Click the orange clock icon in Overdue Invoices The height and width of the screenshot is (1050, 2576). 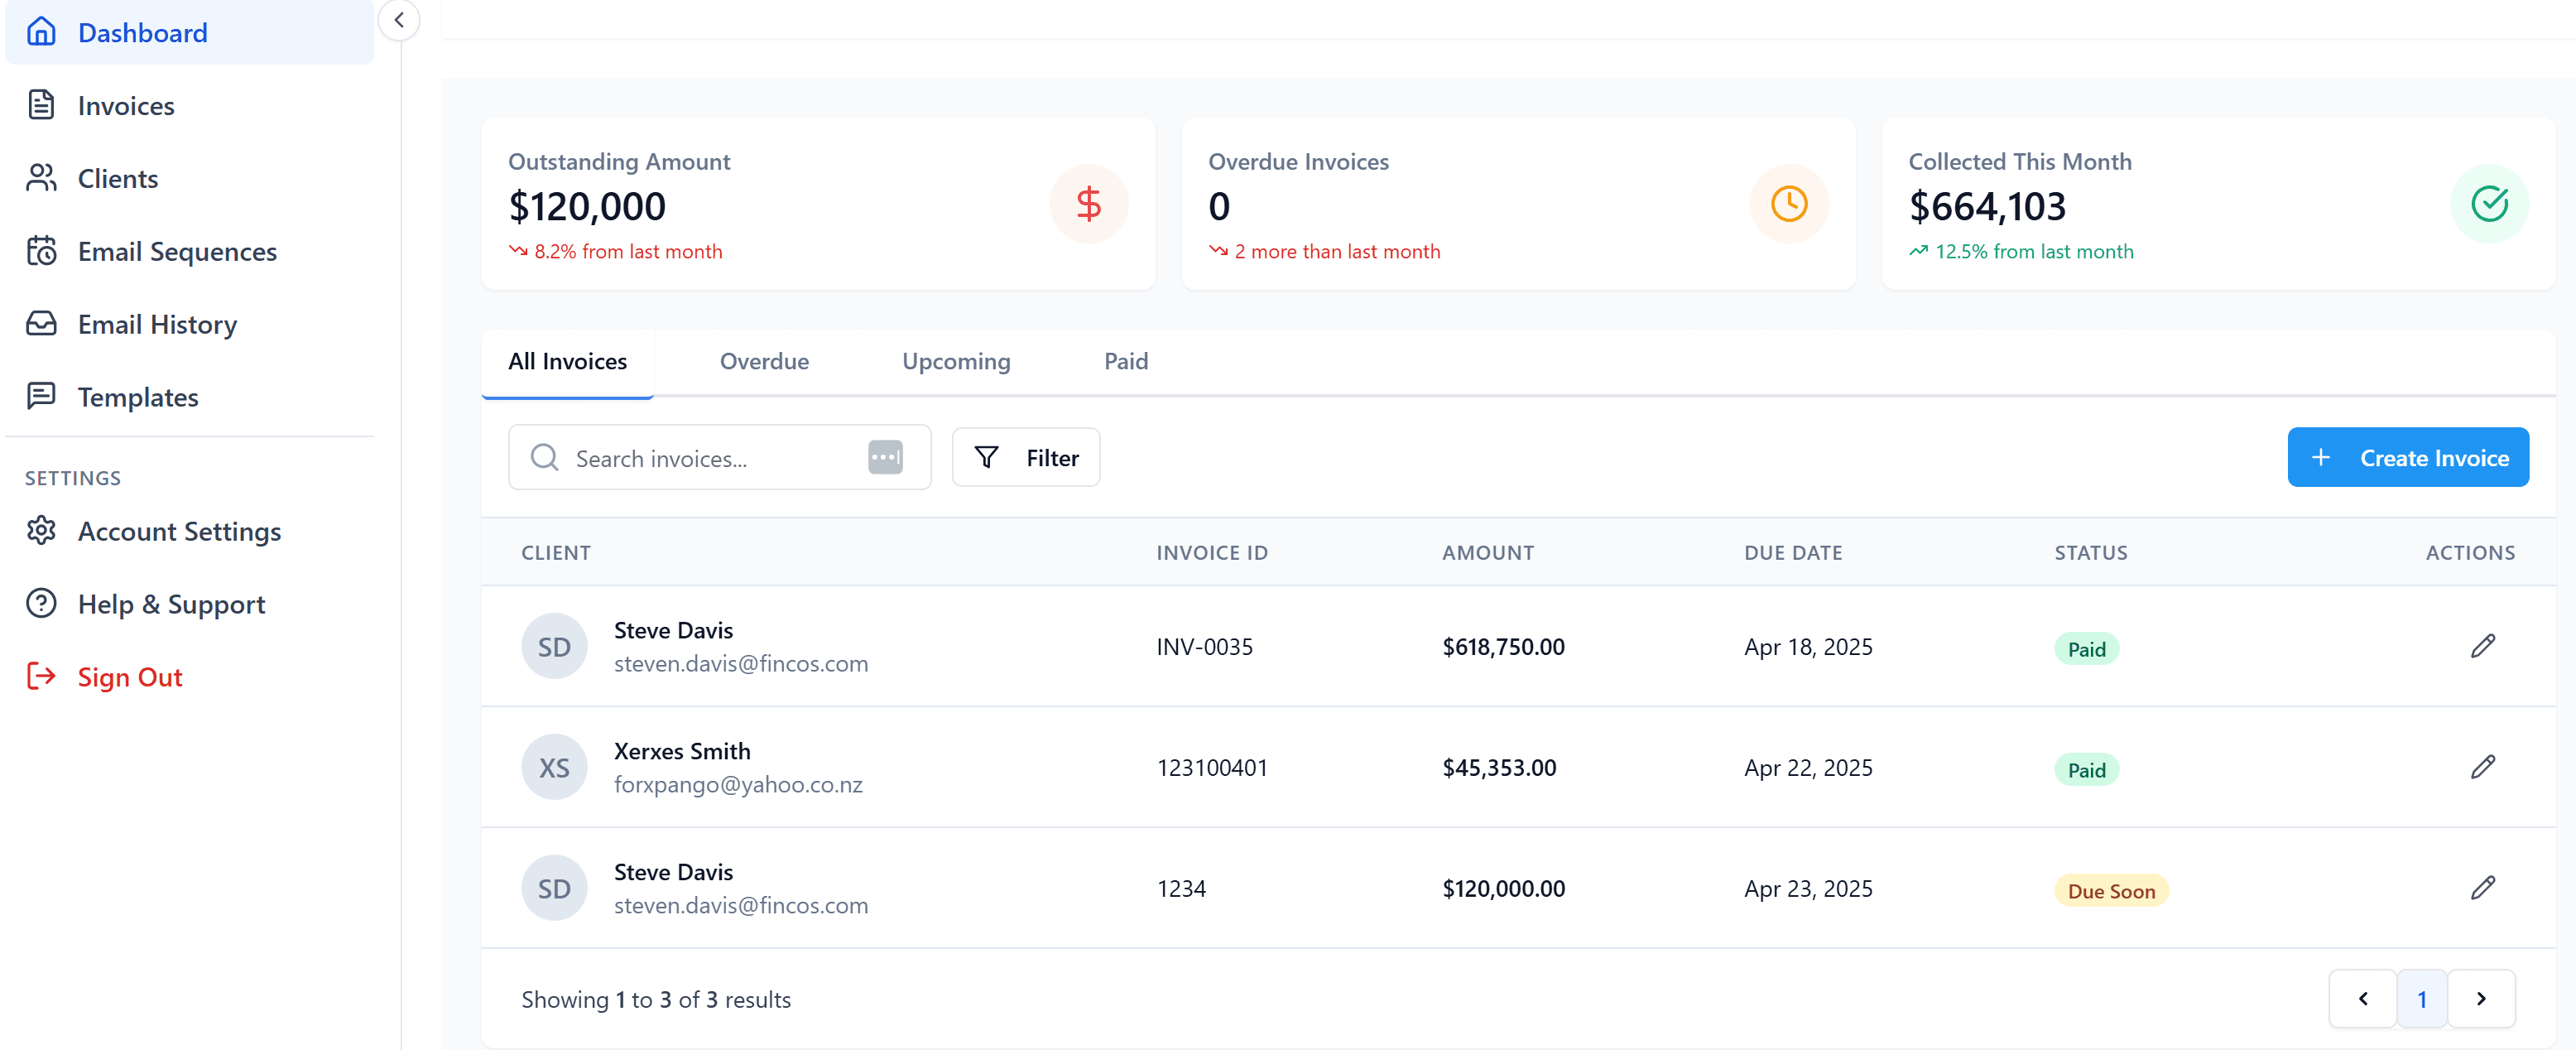tap(1788, 204)
